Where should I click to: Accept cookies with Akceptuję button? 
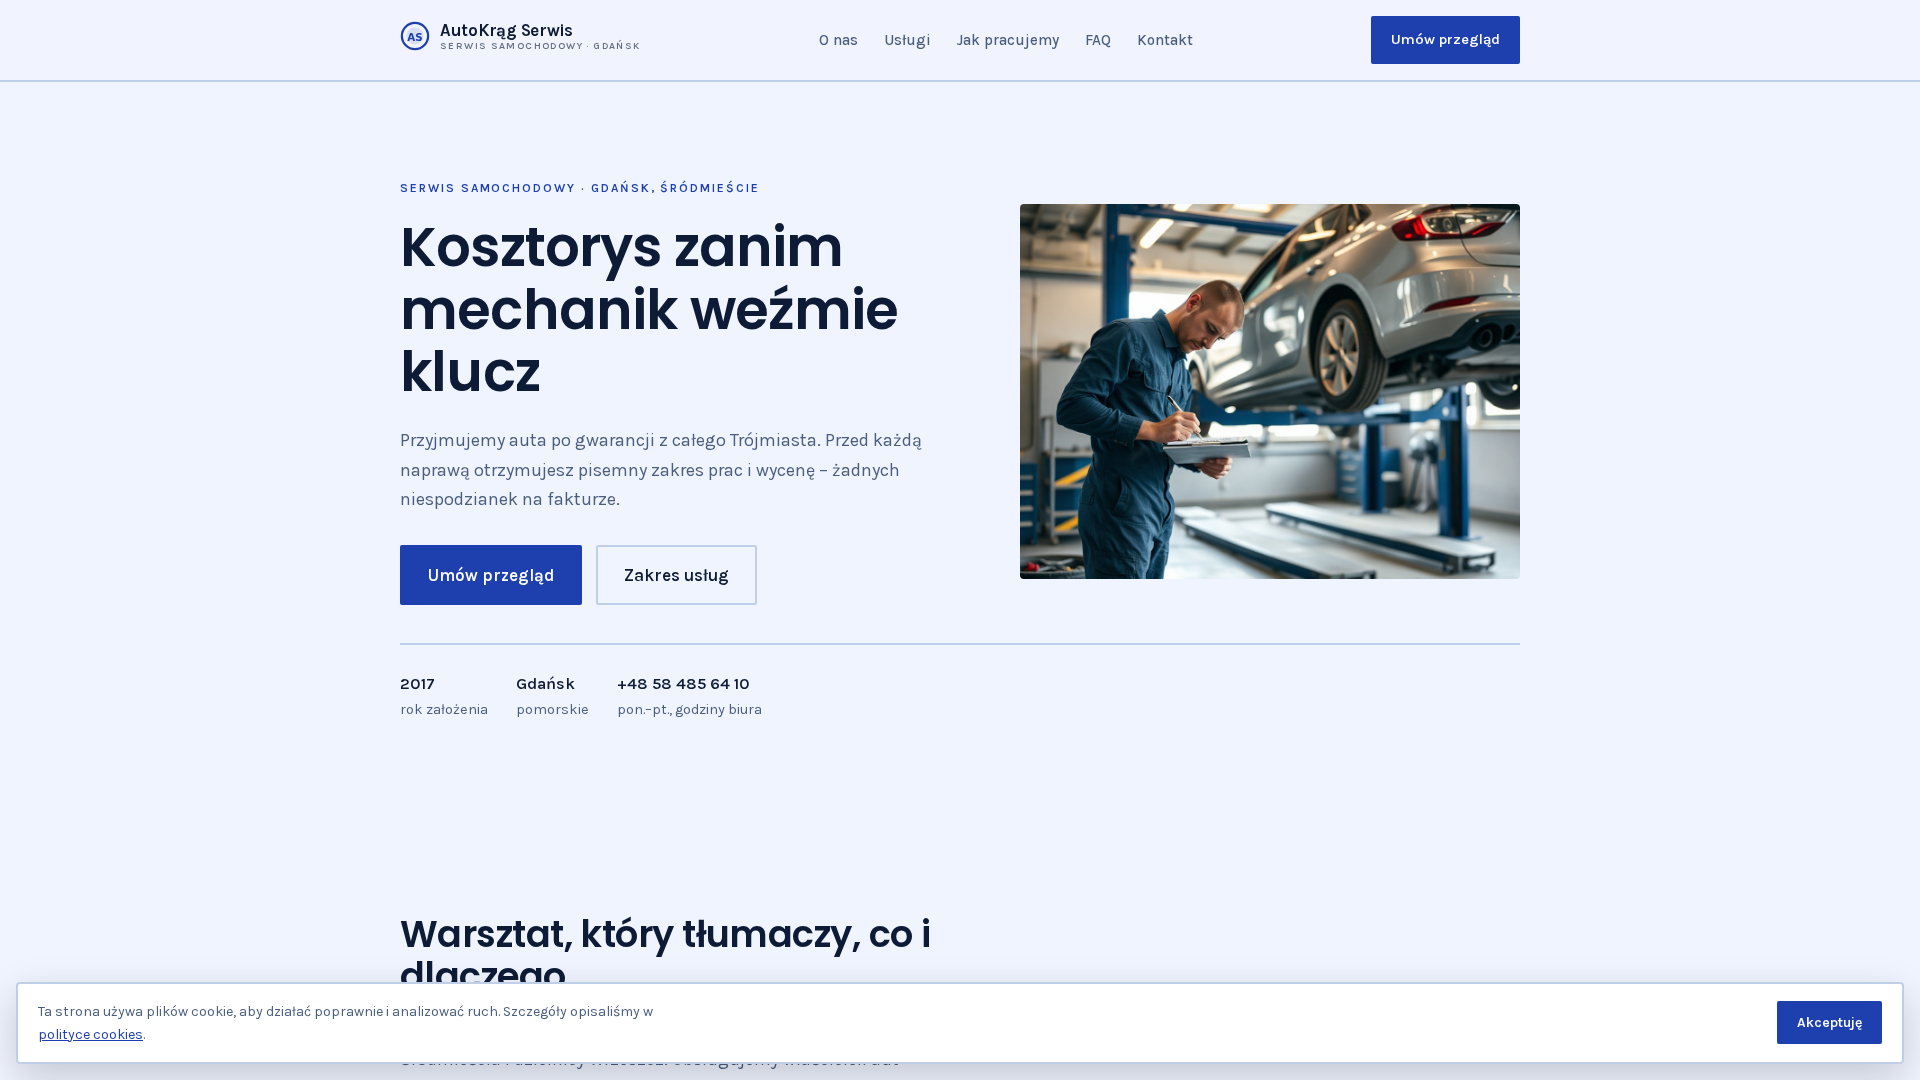(x=1829, y=1022)
